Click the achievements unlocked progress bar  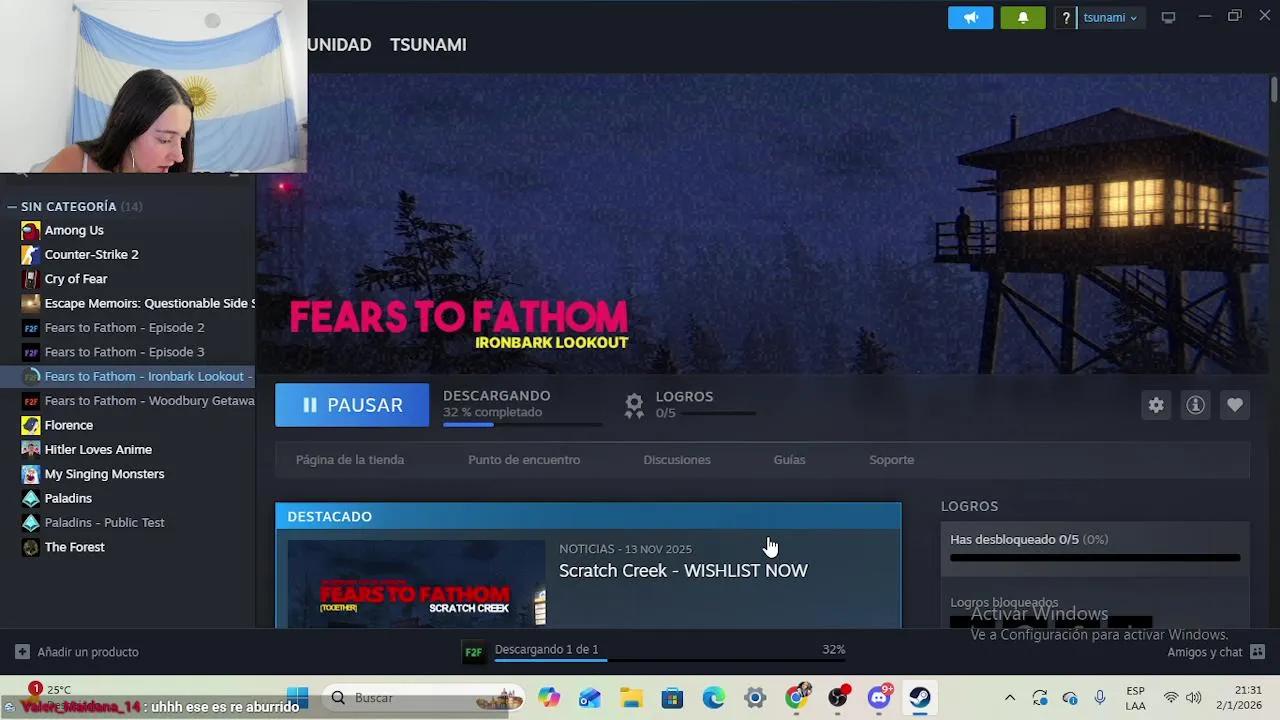pos(1095,558)
